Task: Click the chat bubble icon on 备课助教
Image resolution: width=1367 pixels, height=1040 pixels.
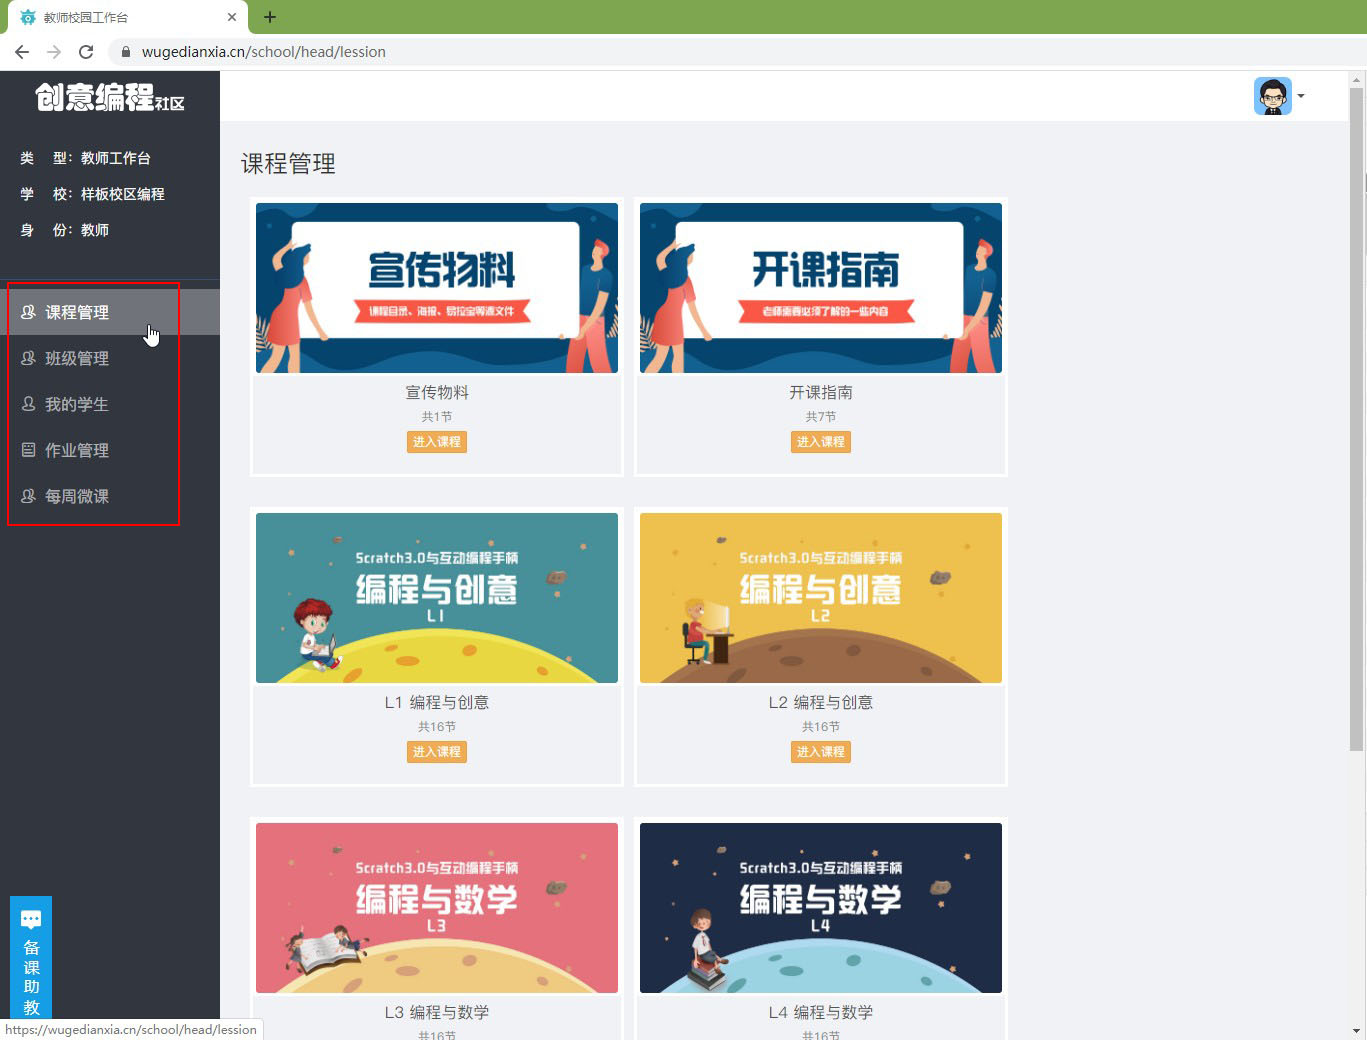Action: [x=31, y=919]
